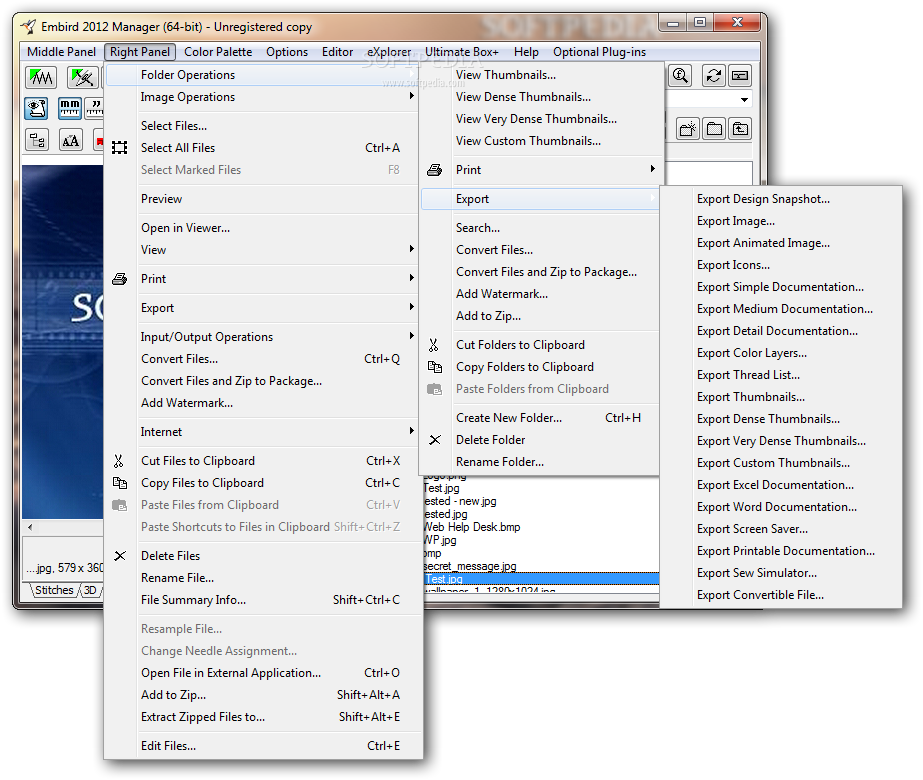Viewport: 923px width, 780px height.
Task: Click the scissors icon for Cut Files
Action: click(119, 461)
